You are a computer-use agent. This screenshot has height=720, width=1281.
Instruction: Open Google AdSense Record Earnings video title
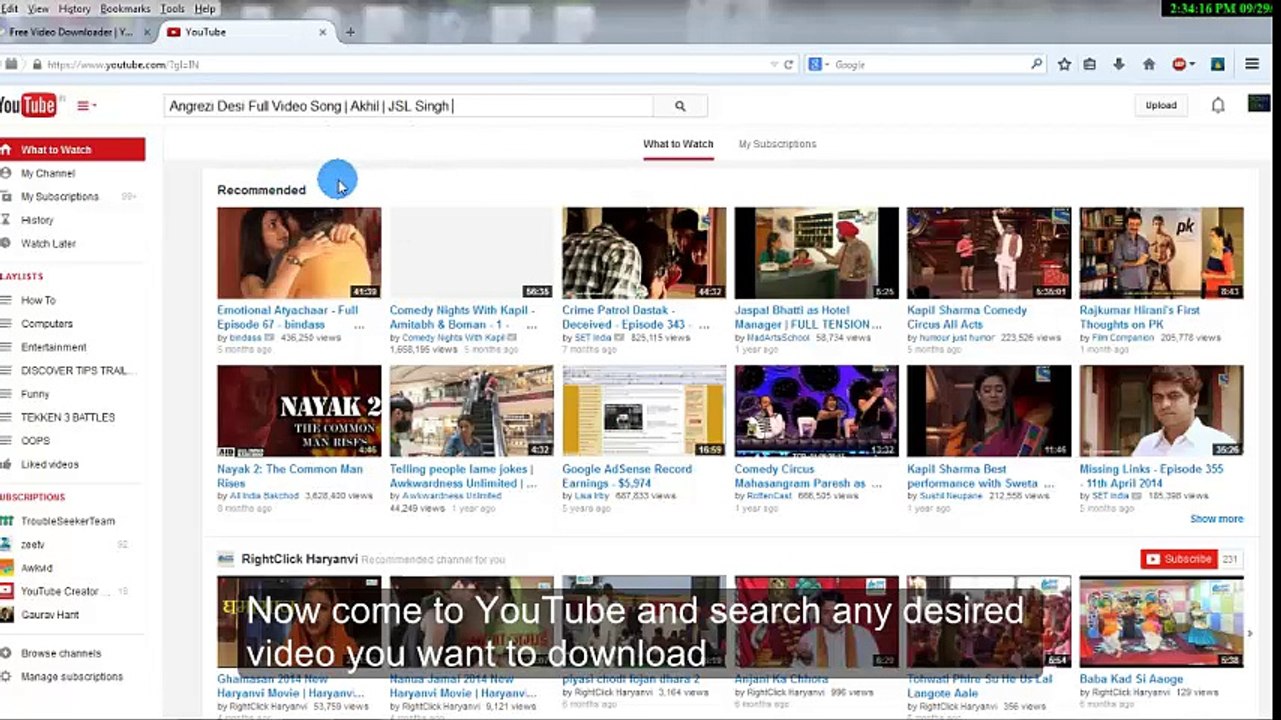click(x=627, y=476)
